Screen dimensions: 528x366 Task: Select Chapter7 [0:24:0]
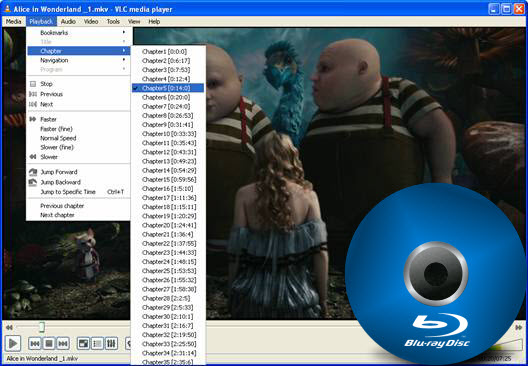point(168,106)
